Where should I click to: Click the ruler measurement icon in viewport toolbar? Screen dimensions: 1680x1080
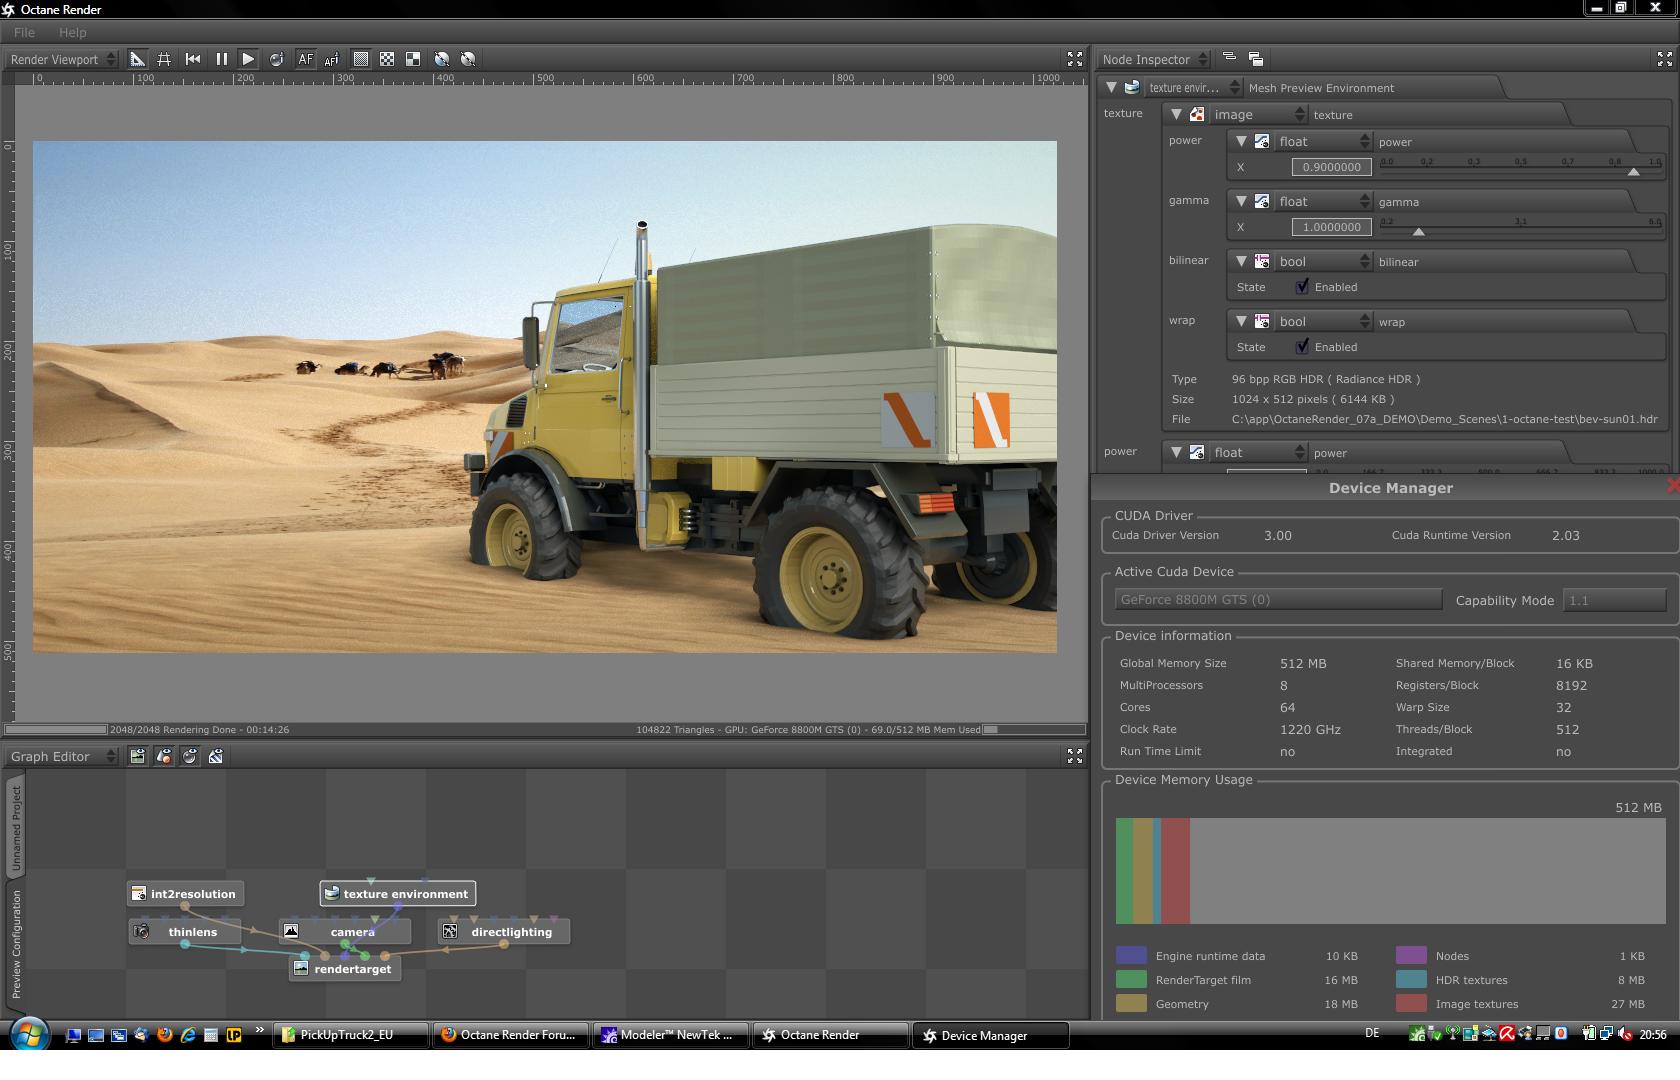coord(138,60)
